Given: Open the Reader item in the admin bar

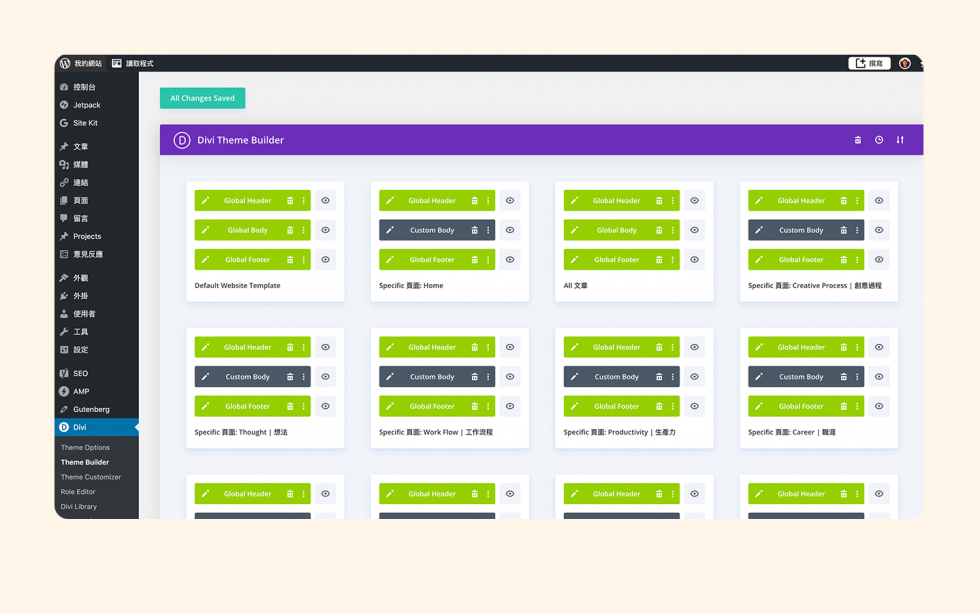Looking at the screenshot, I should click(x=132, y=63).
